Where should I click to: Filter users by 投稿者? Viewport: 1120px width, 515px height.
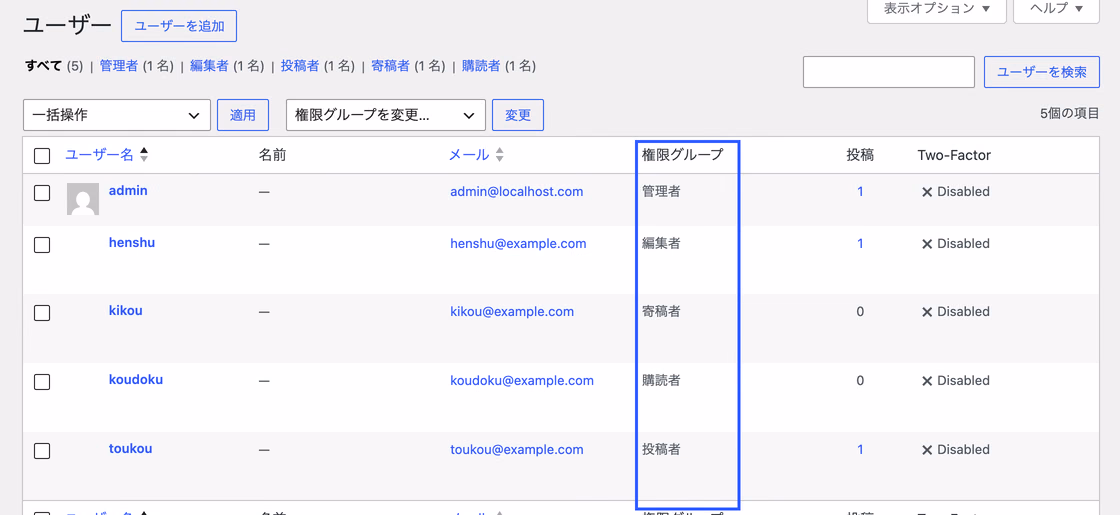[300, 66]
